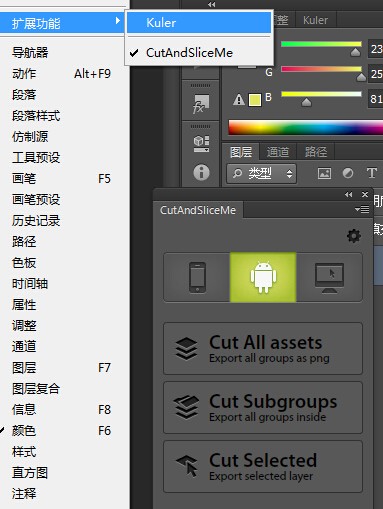Click the B value field showing 81
This screenshot has width=383, height=509.
click(376, 99)
